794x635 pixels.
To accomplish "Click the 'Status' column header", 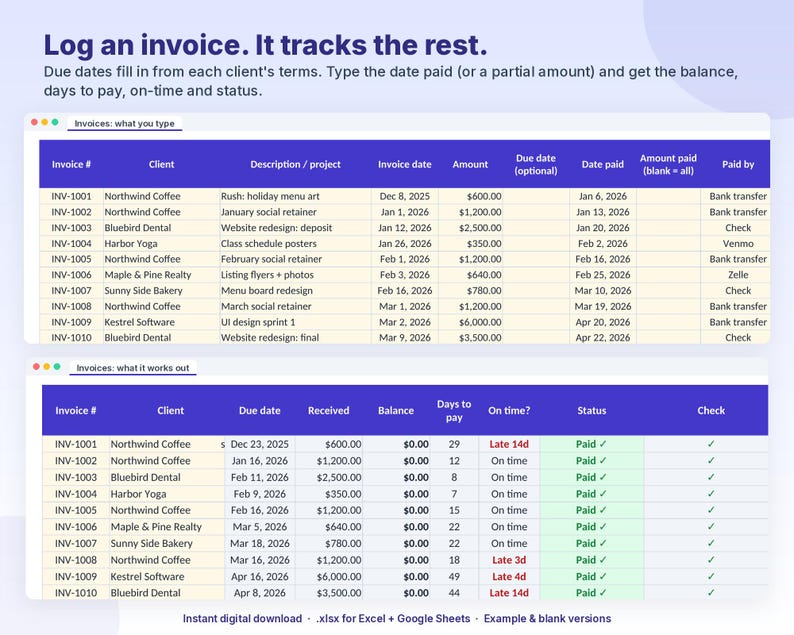I will (591, 410).
